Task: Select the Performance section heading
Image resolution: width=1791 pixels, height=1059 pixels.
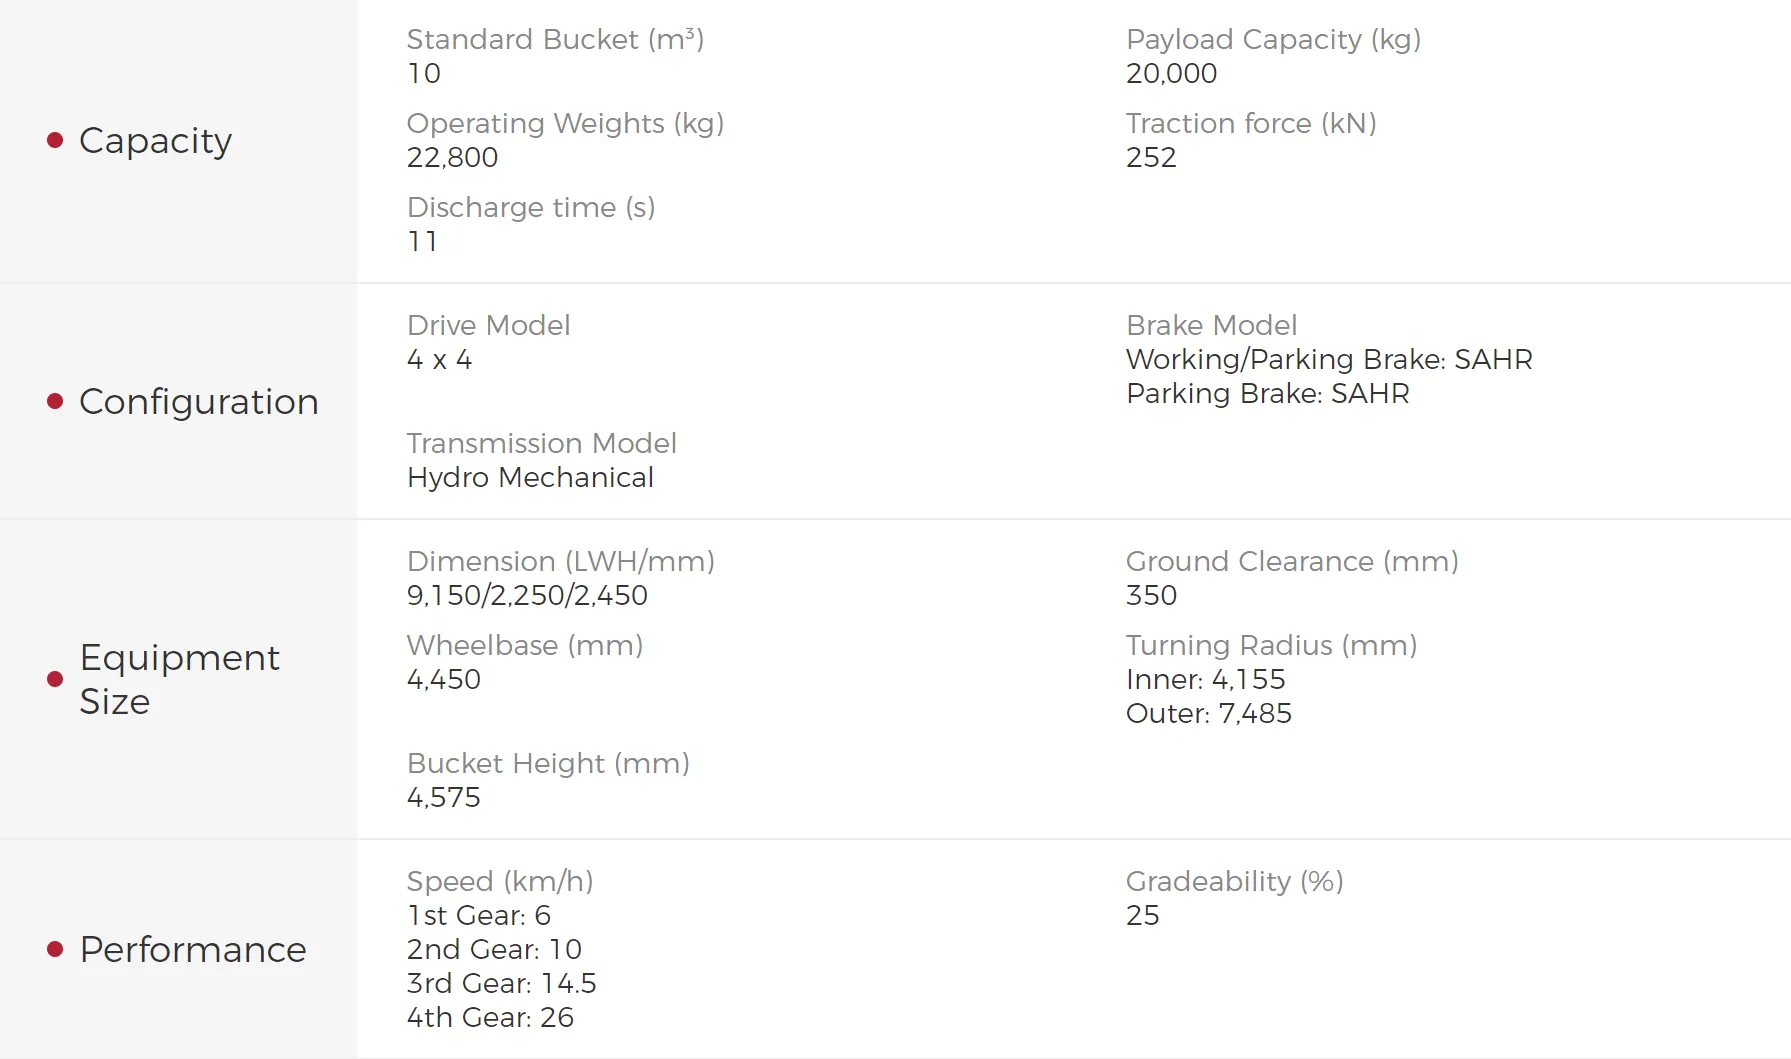Action: (x=193, y=949)
